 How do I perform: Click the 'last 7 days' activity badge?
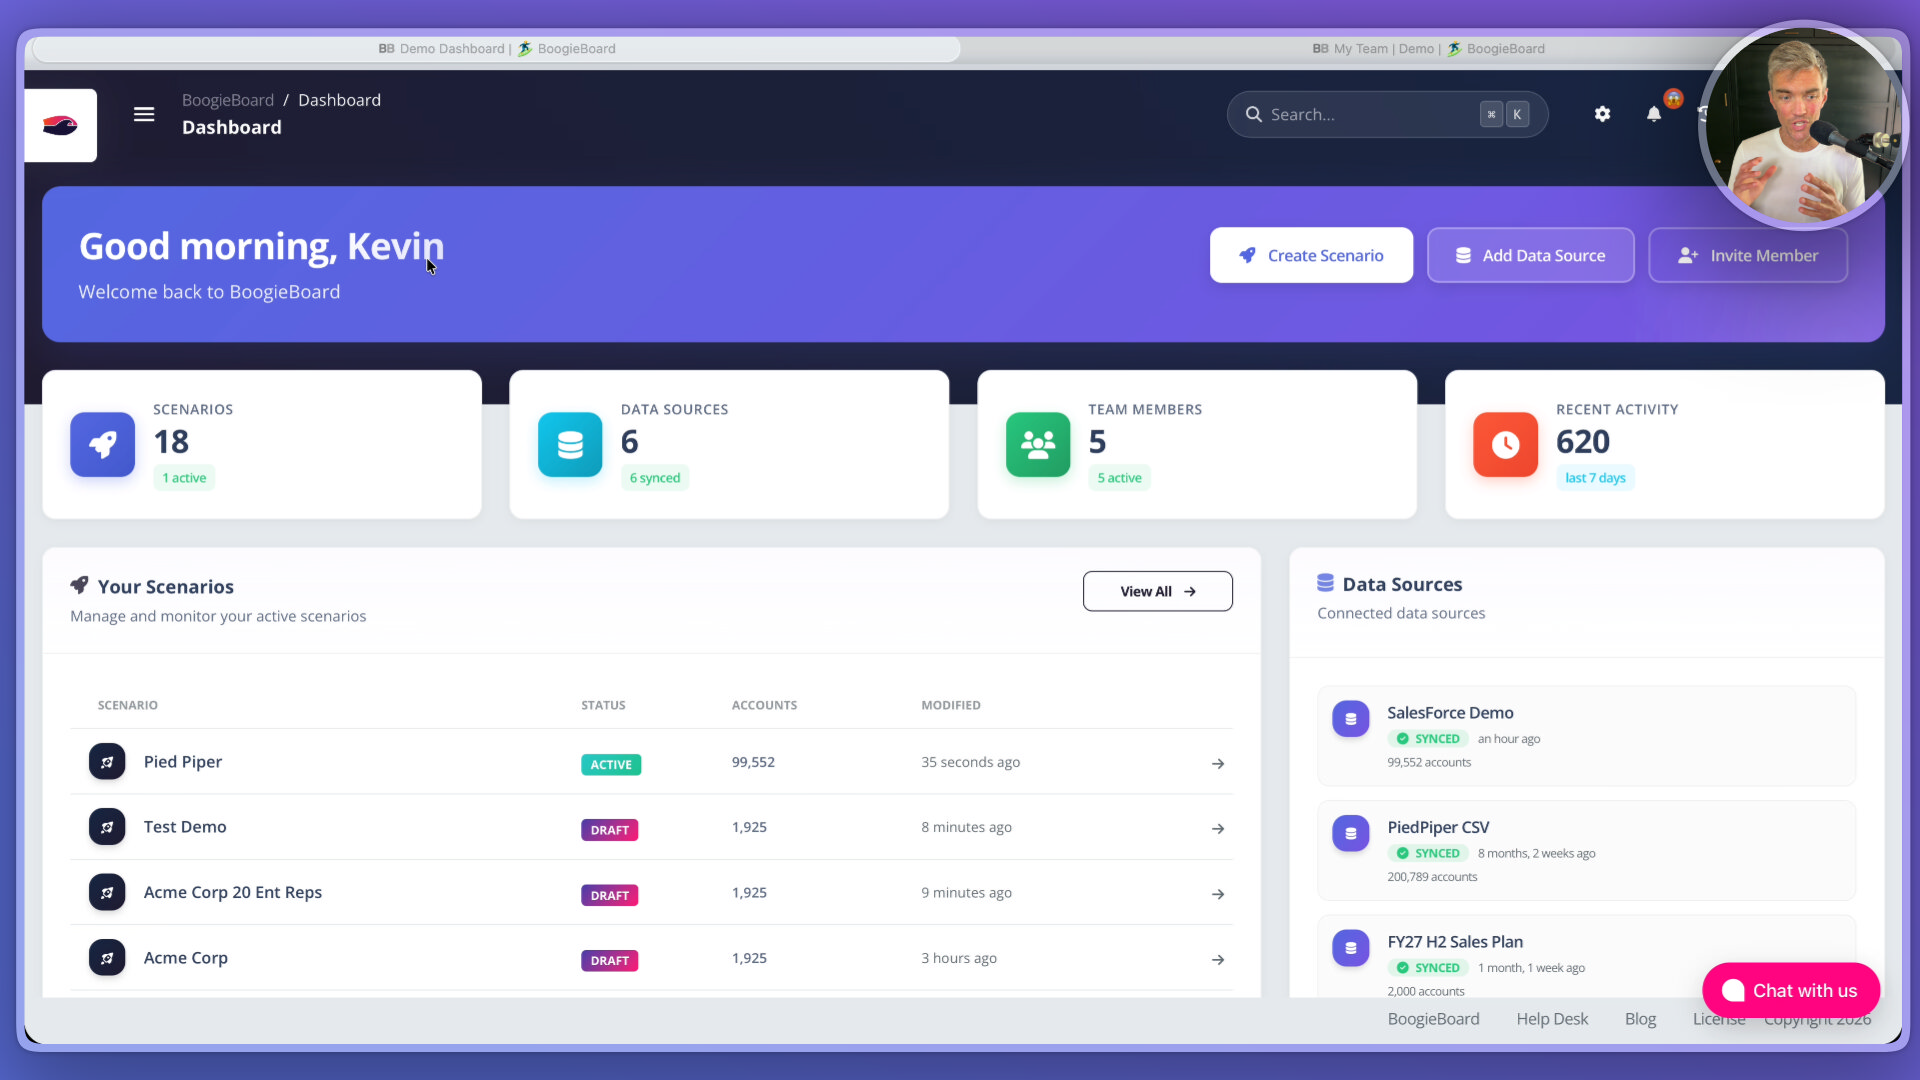click(1595, 478)
